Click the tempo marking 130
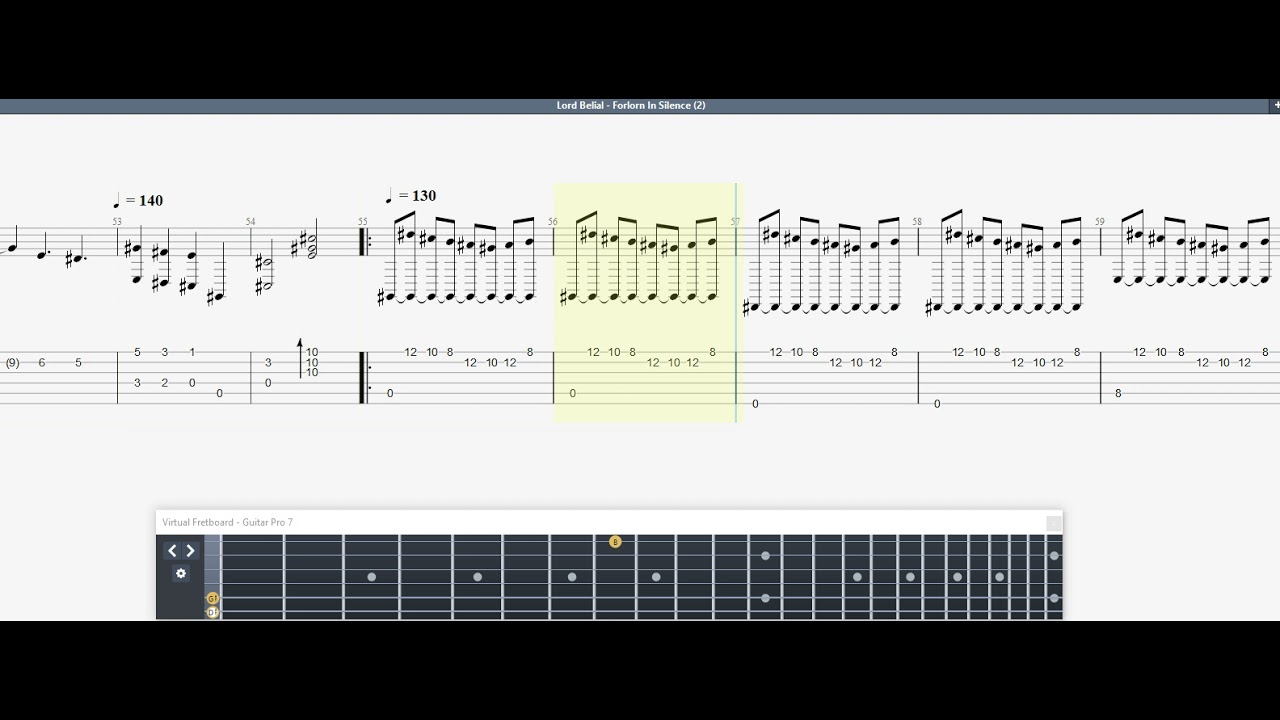The image size is (1280, 720). pyautogui.click(x=412, y=196)
